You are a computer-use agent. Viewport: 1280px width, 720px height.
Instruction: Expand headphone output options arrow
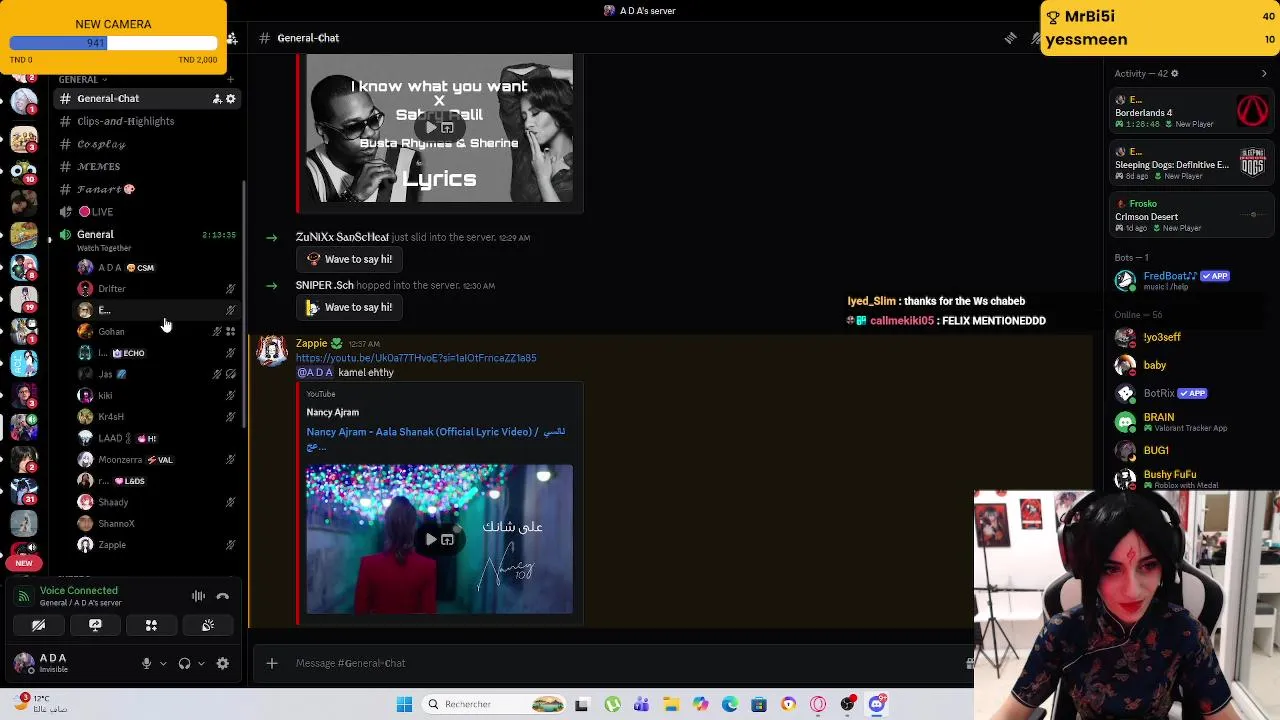coord(201,663)
